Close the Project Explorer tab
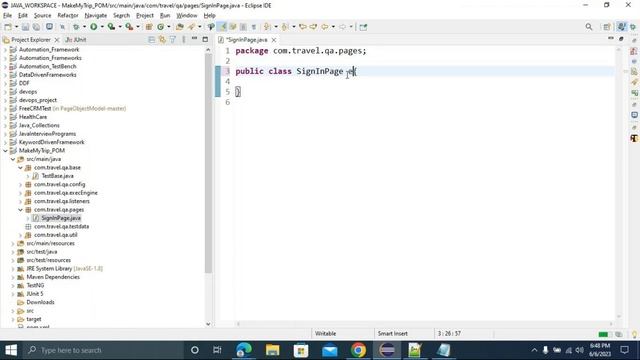The height and width of the screenshot is (360, 640). point(57,40)
